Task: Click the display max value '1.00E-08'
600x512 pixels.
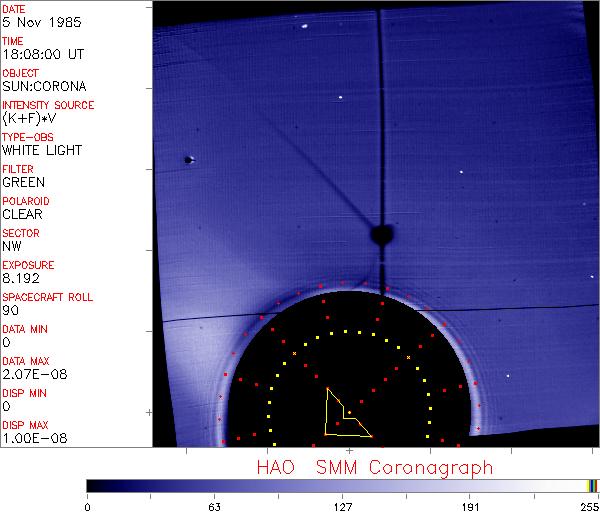Action: click(30, 438)
